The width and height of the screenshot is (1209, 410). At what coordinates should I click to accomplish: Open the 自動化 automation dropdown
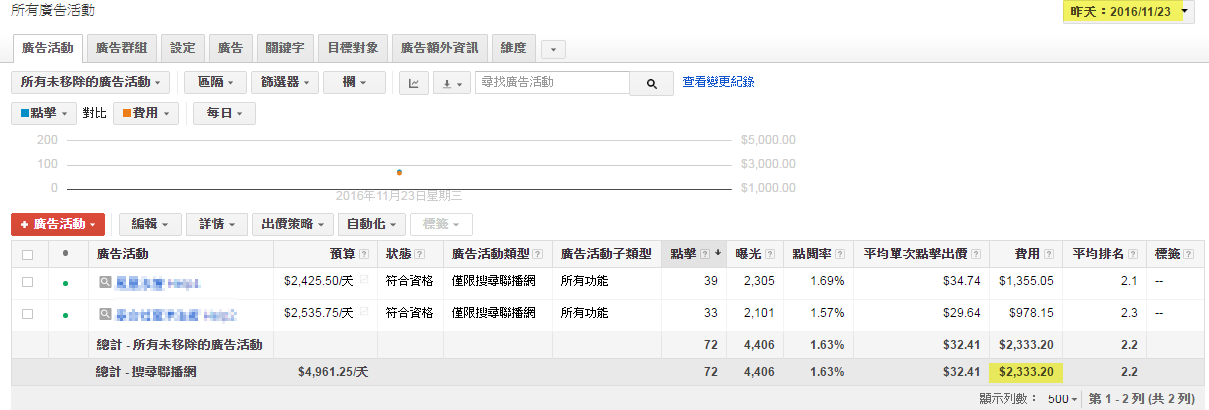(372, 225)
